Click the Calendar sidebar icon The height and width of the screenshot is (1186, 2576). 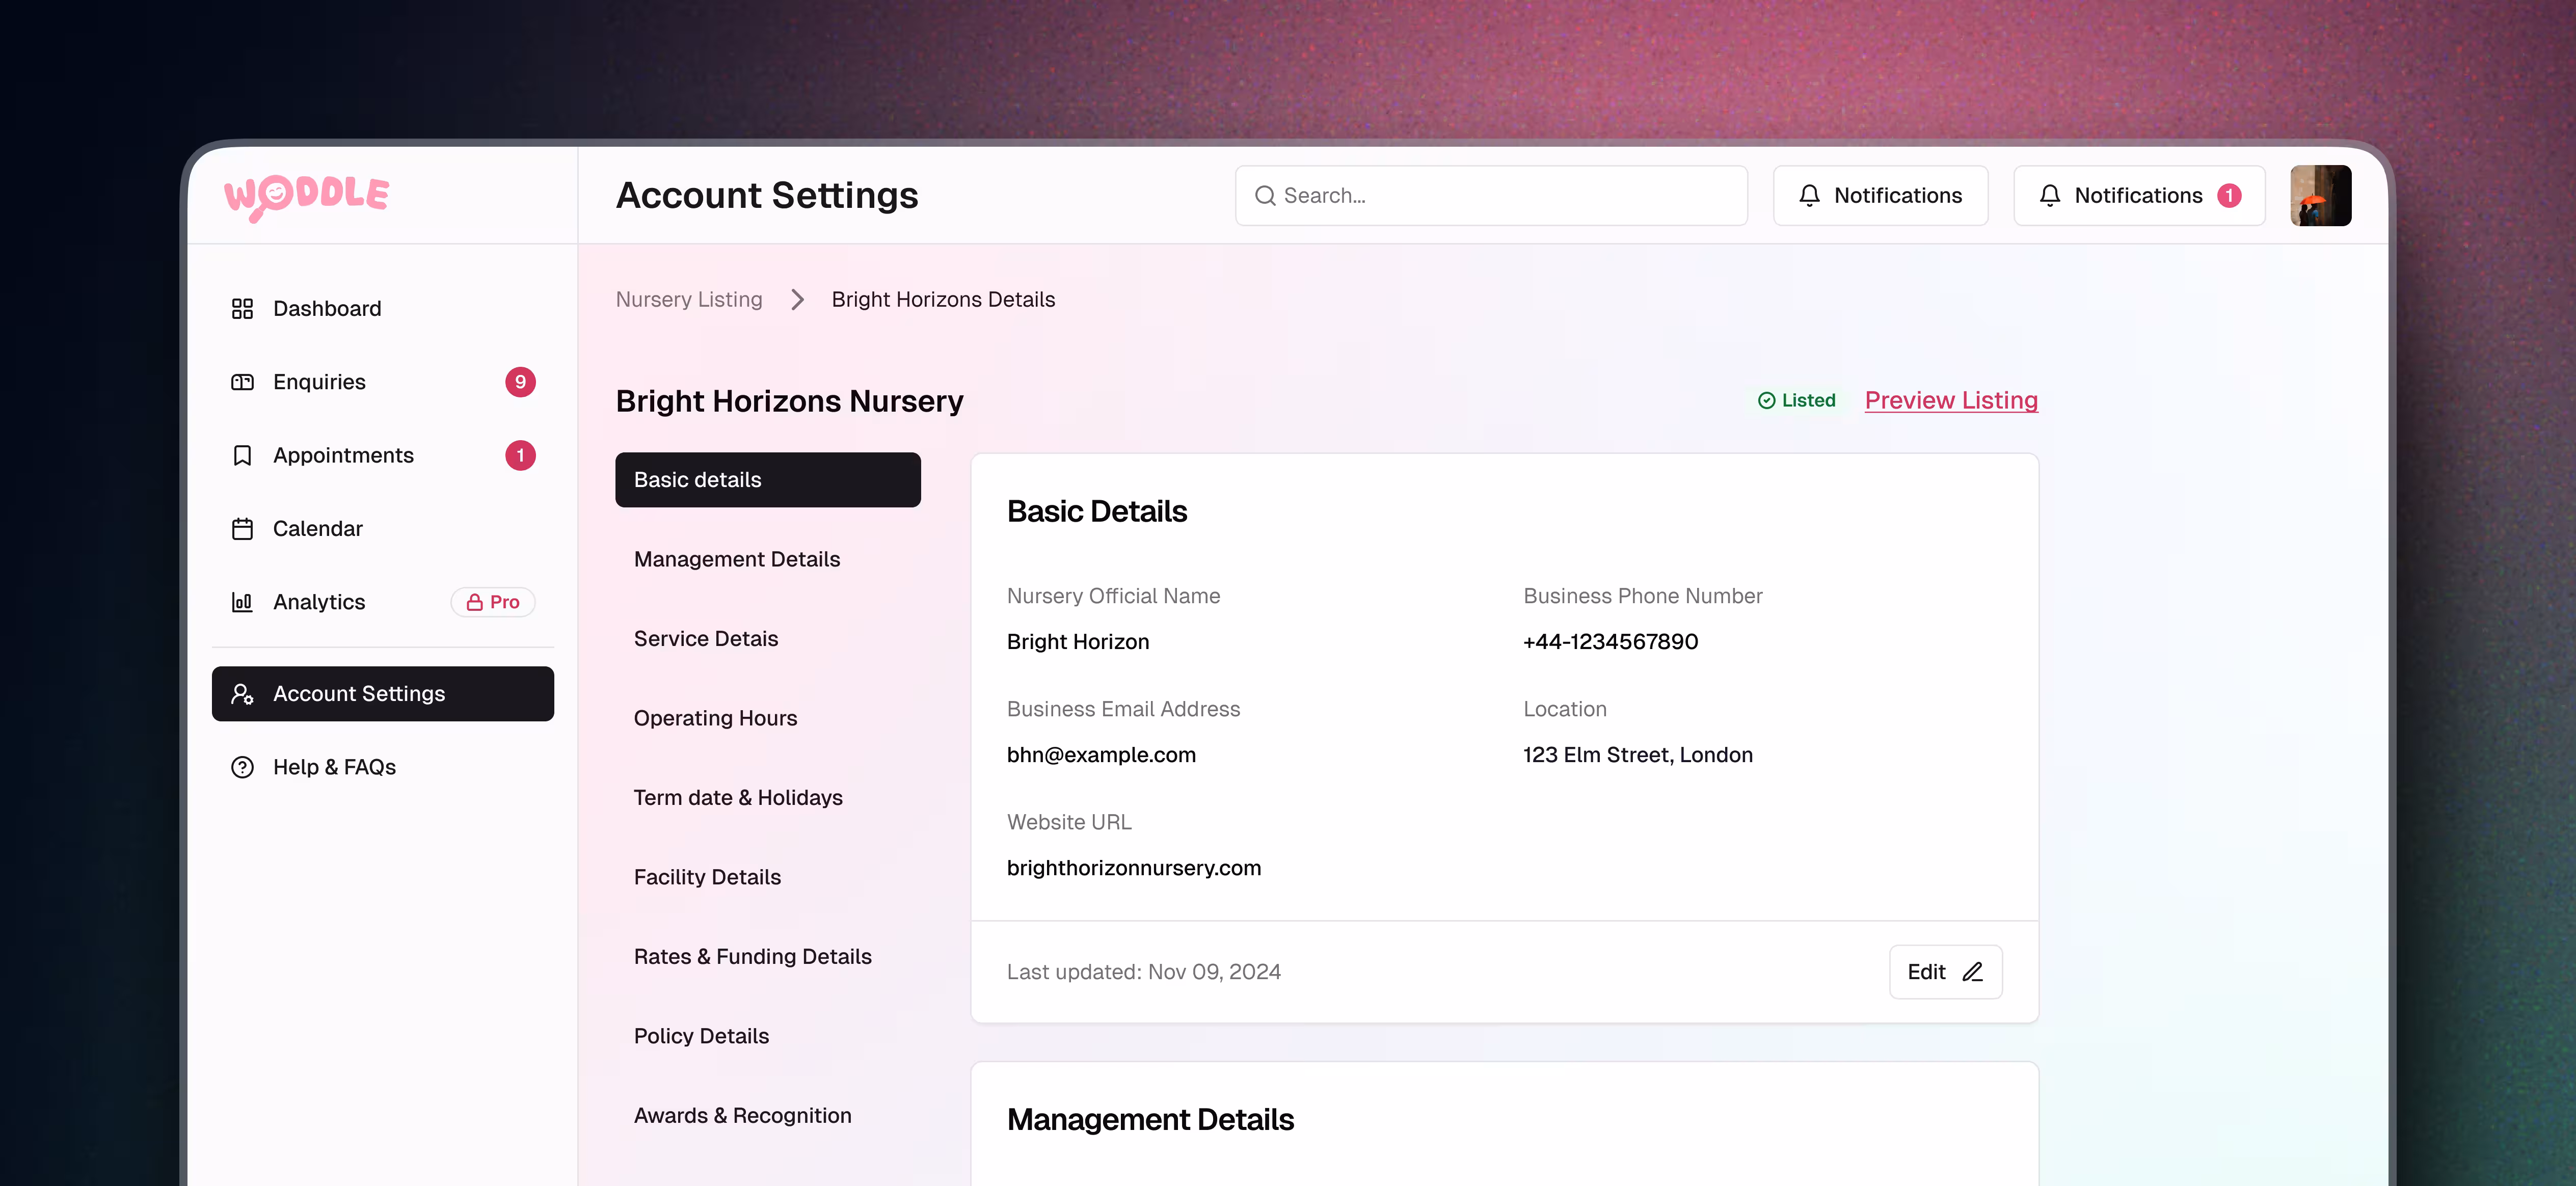click(242, 529)
